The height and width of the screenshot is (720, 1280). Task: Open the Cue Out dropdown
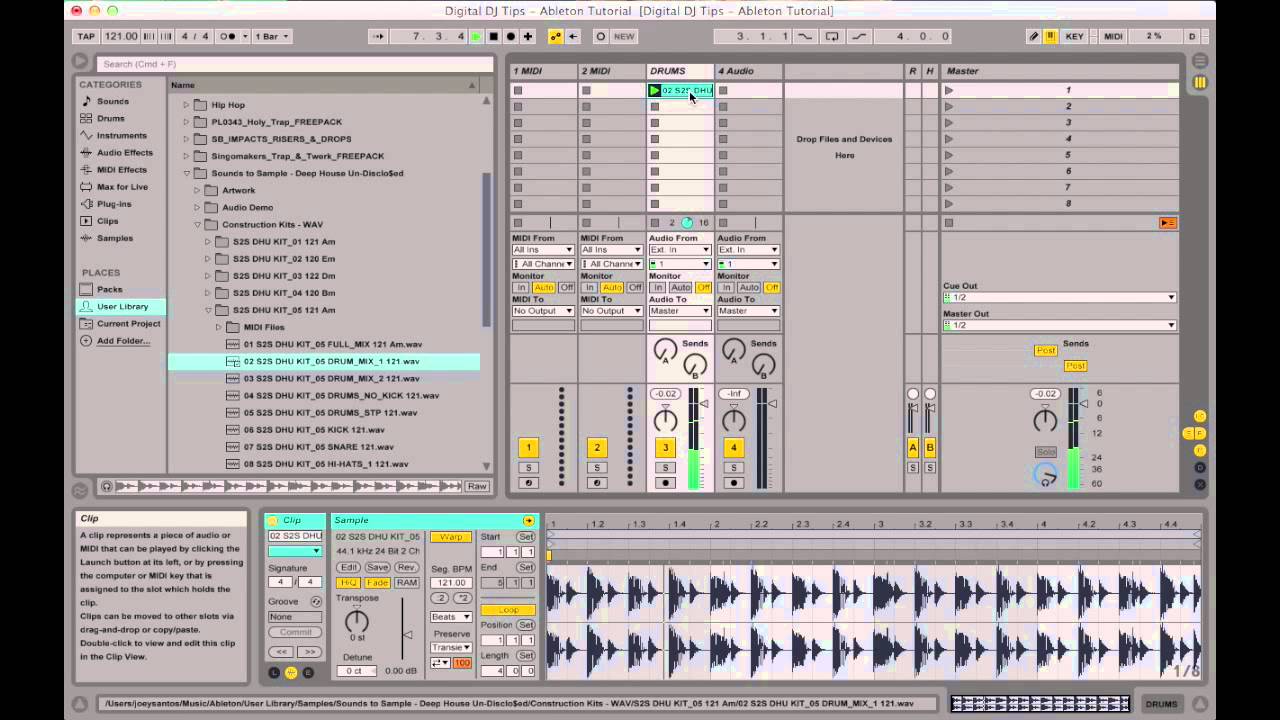coord(1060,297)
